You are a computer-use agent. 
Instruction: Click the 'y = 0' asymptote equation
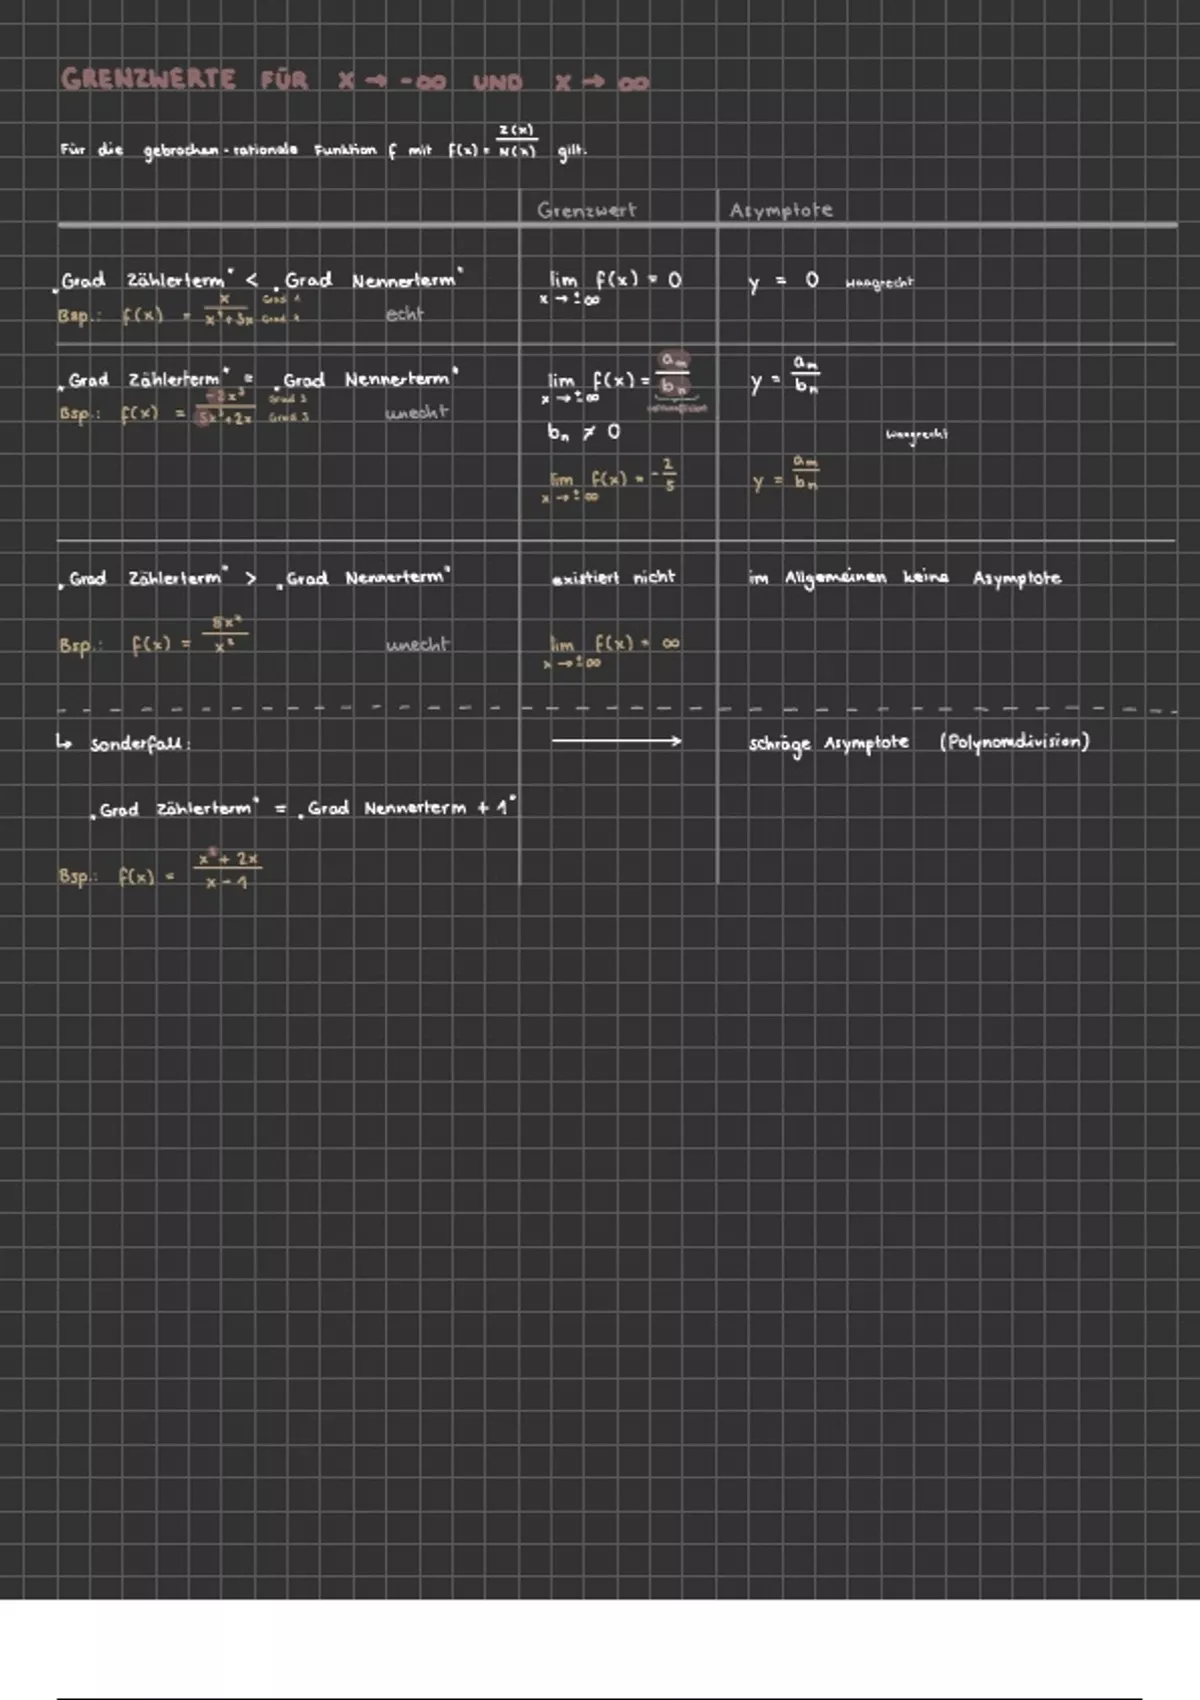pyautogui.click(x=784, y=282)
